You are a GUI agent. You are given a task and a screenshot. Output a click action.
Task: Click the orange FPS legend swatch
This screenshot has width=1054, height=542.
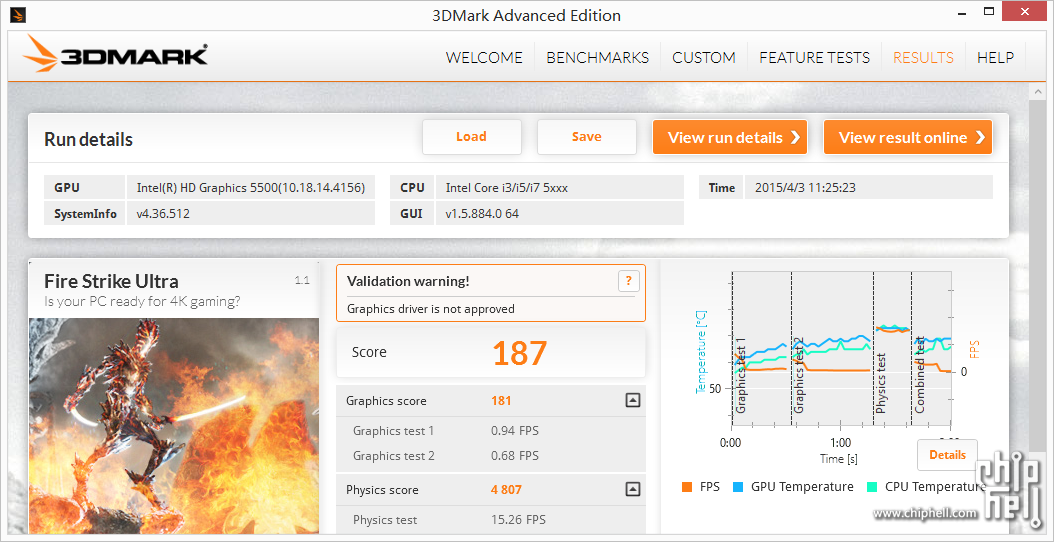tap(686, 487)
